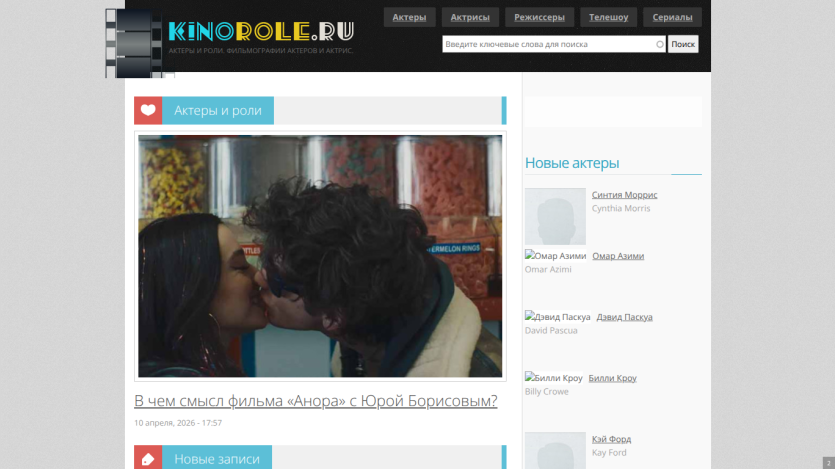Open the Актрисы menu item
Image resolution: width=835 pixels, height=469 pixels.
coord(470,17)
